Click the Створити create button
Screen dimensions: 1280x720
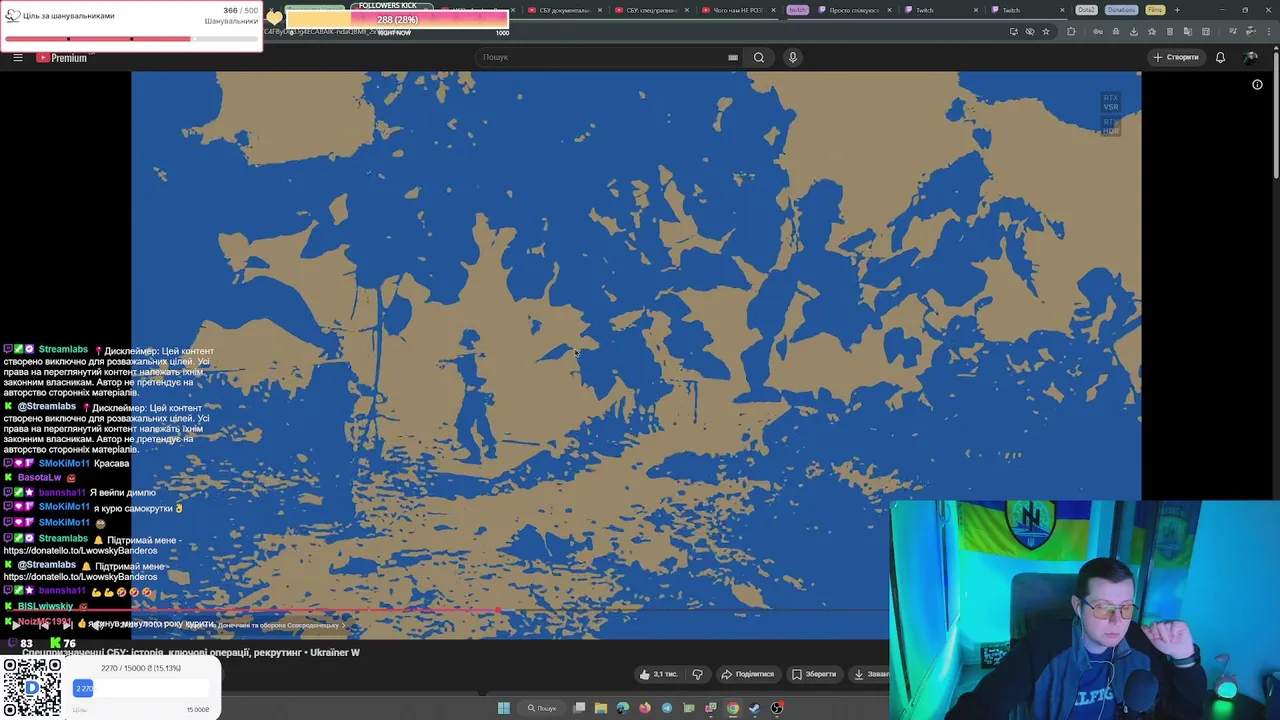(x=1176, y=57)
